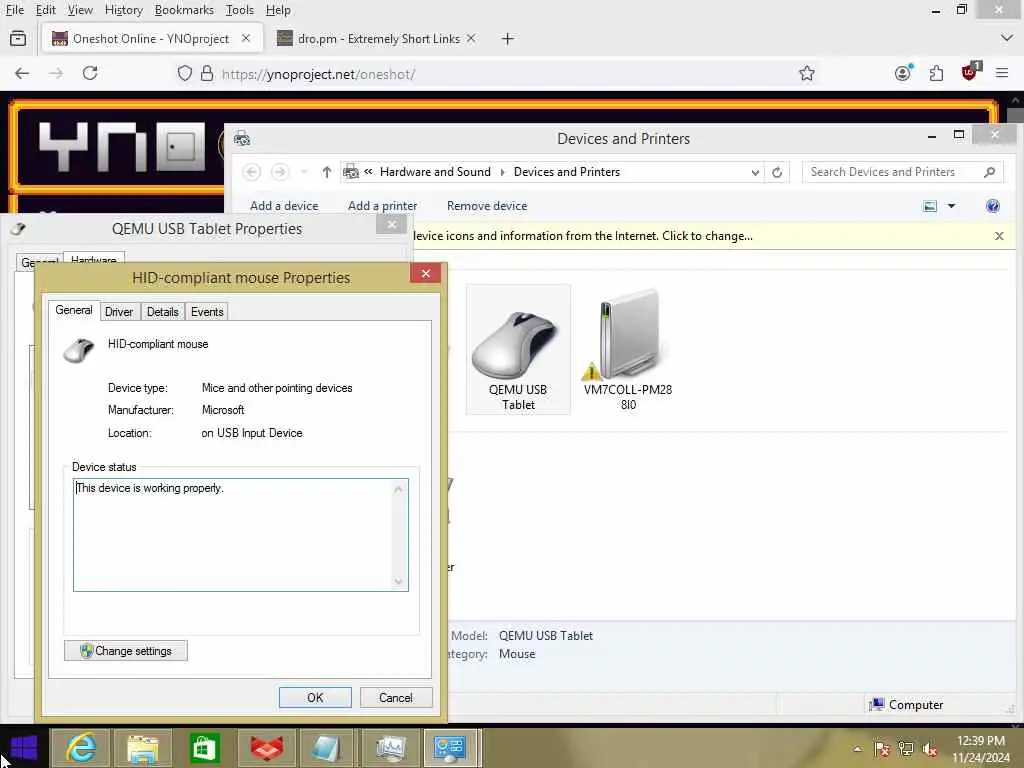Open the Devices and Printers taskbar button
Screen dimensions: 1024x768
click(451, 748)
